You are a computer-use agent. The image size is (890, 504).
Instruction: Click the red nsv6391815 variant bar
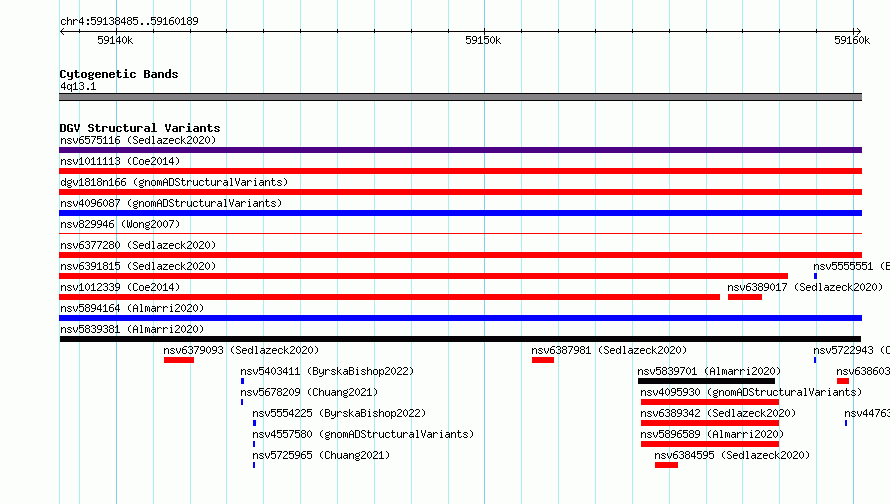click(423, 276)
